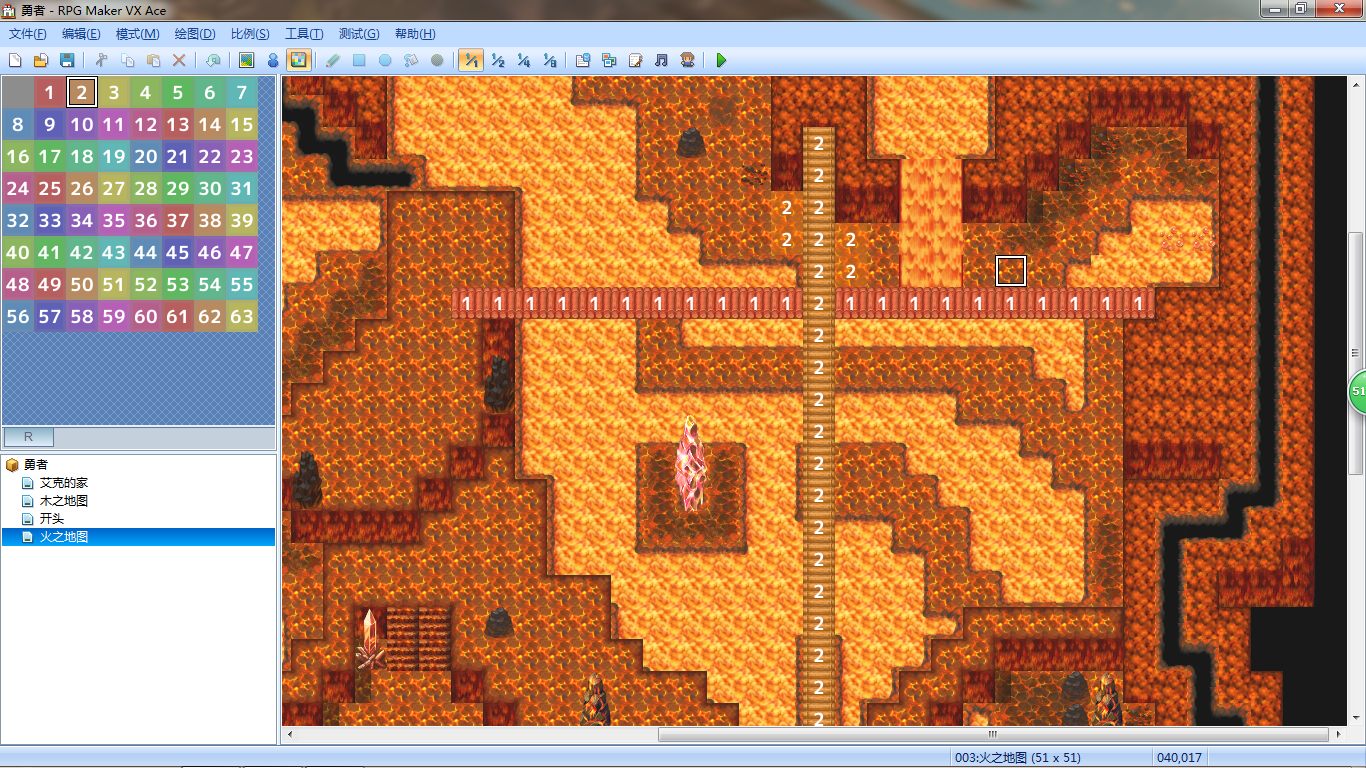The width and height of the screenshot is (1366, 768).
Task: Open project via folder icon
Action: point(41,60)
